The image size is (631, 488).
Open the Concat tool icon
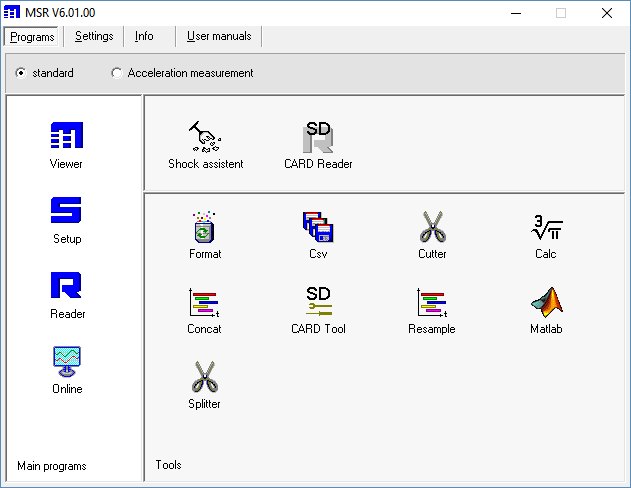tap(204, 303)
